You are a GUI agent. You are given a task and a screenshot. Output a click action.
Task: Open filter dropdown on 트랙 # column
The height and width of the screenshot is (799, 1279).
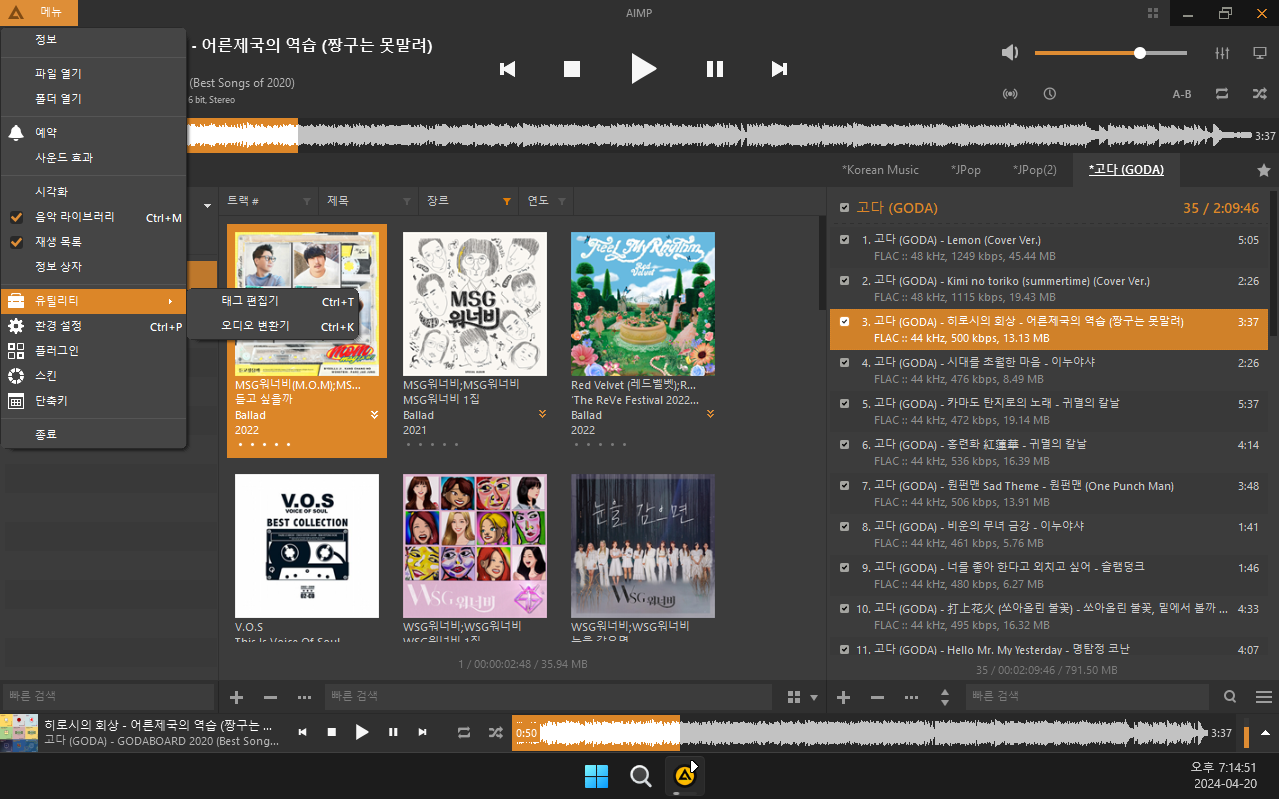click(307, 202)
